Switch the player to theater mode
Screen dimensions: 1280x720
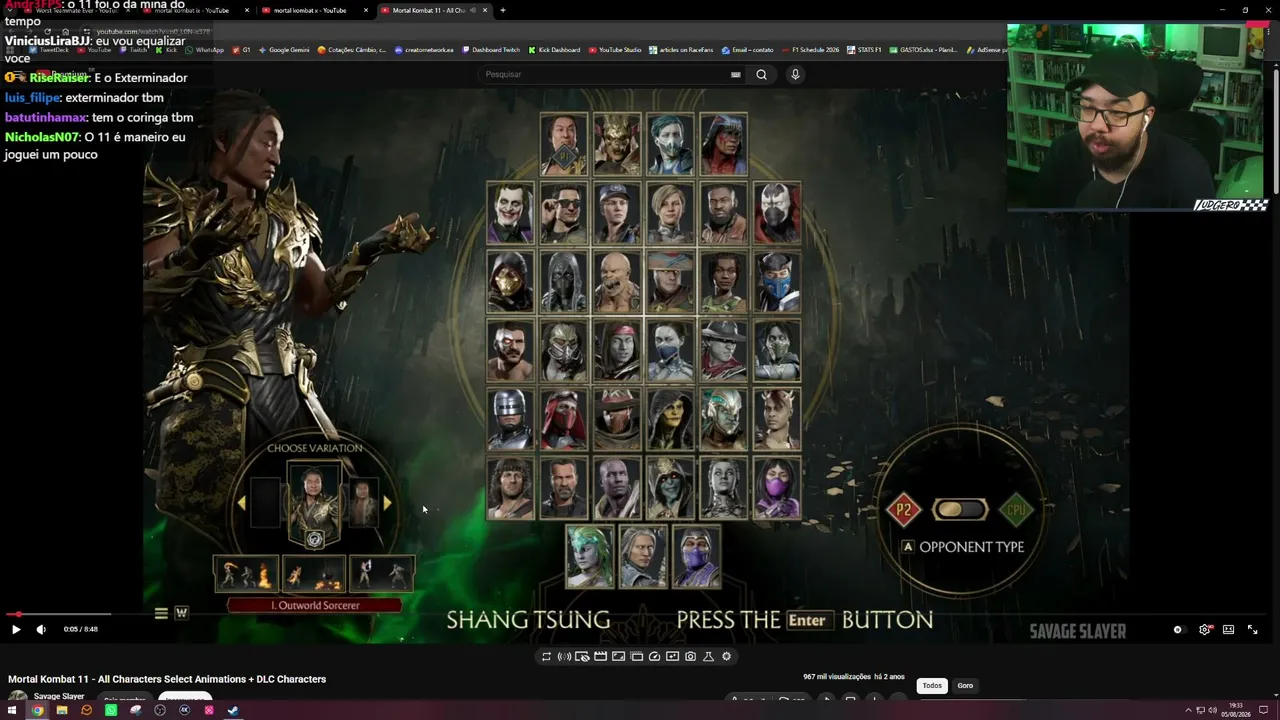click(1228, 630)
